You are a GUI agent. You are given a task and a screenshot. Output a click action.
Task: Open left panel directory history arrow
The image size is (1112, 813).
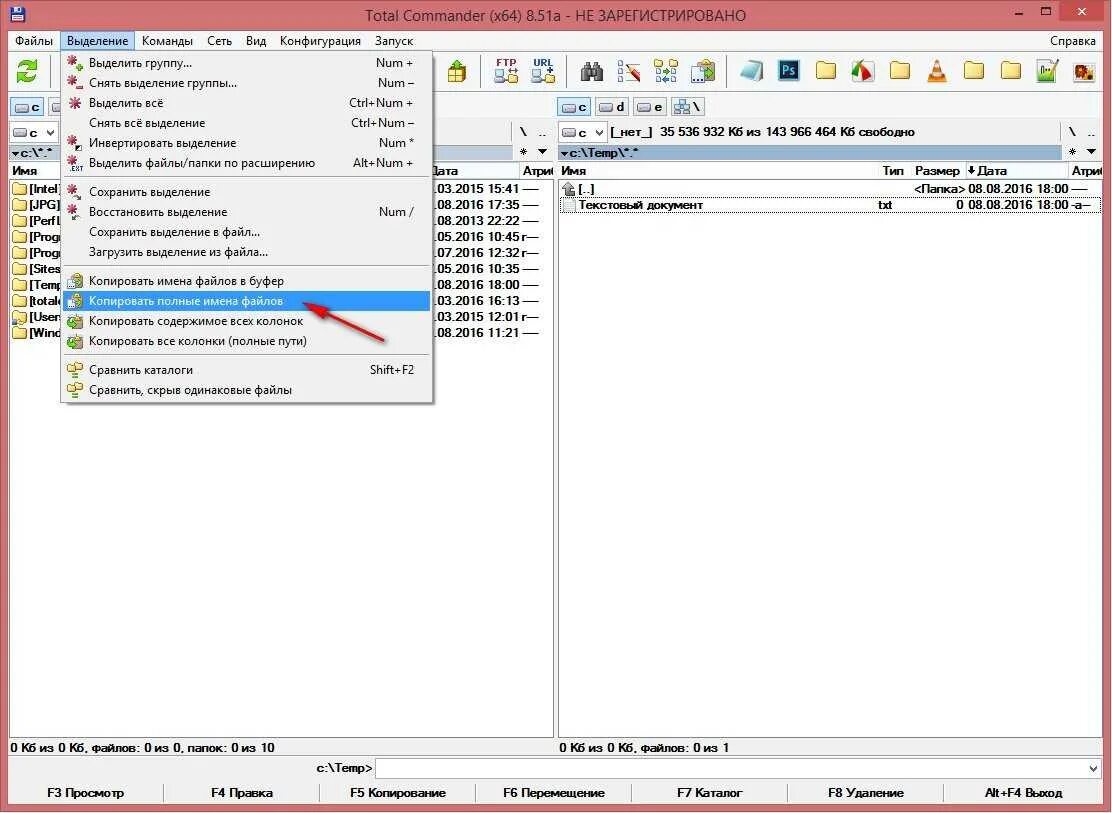click(543, 152)
